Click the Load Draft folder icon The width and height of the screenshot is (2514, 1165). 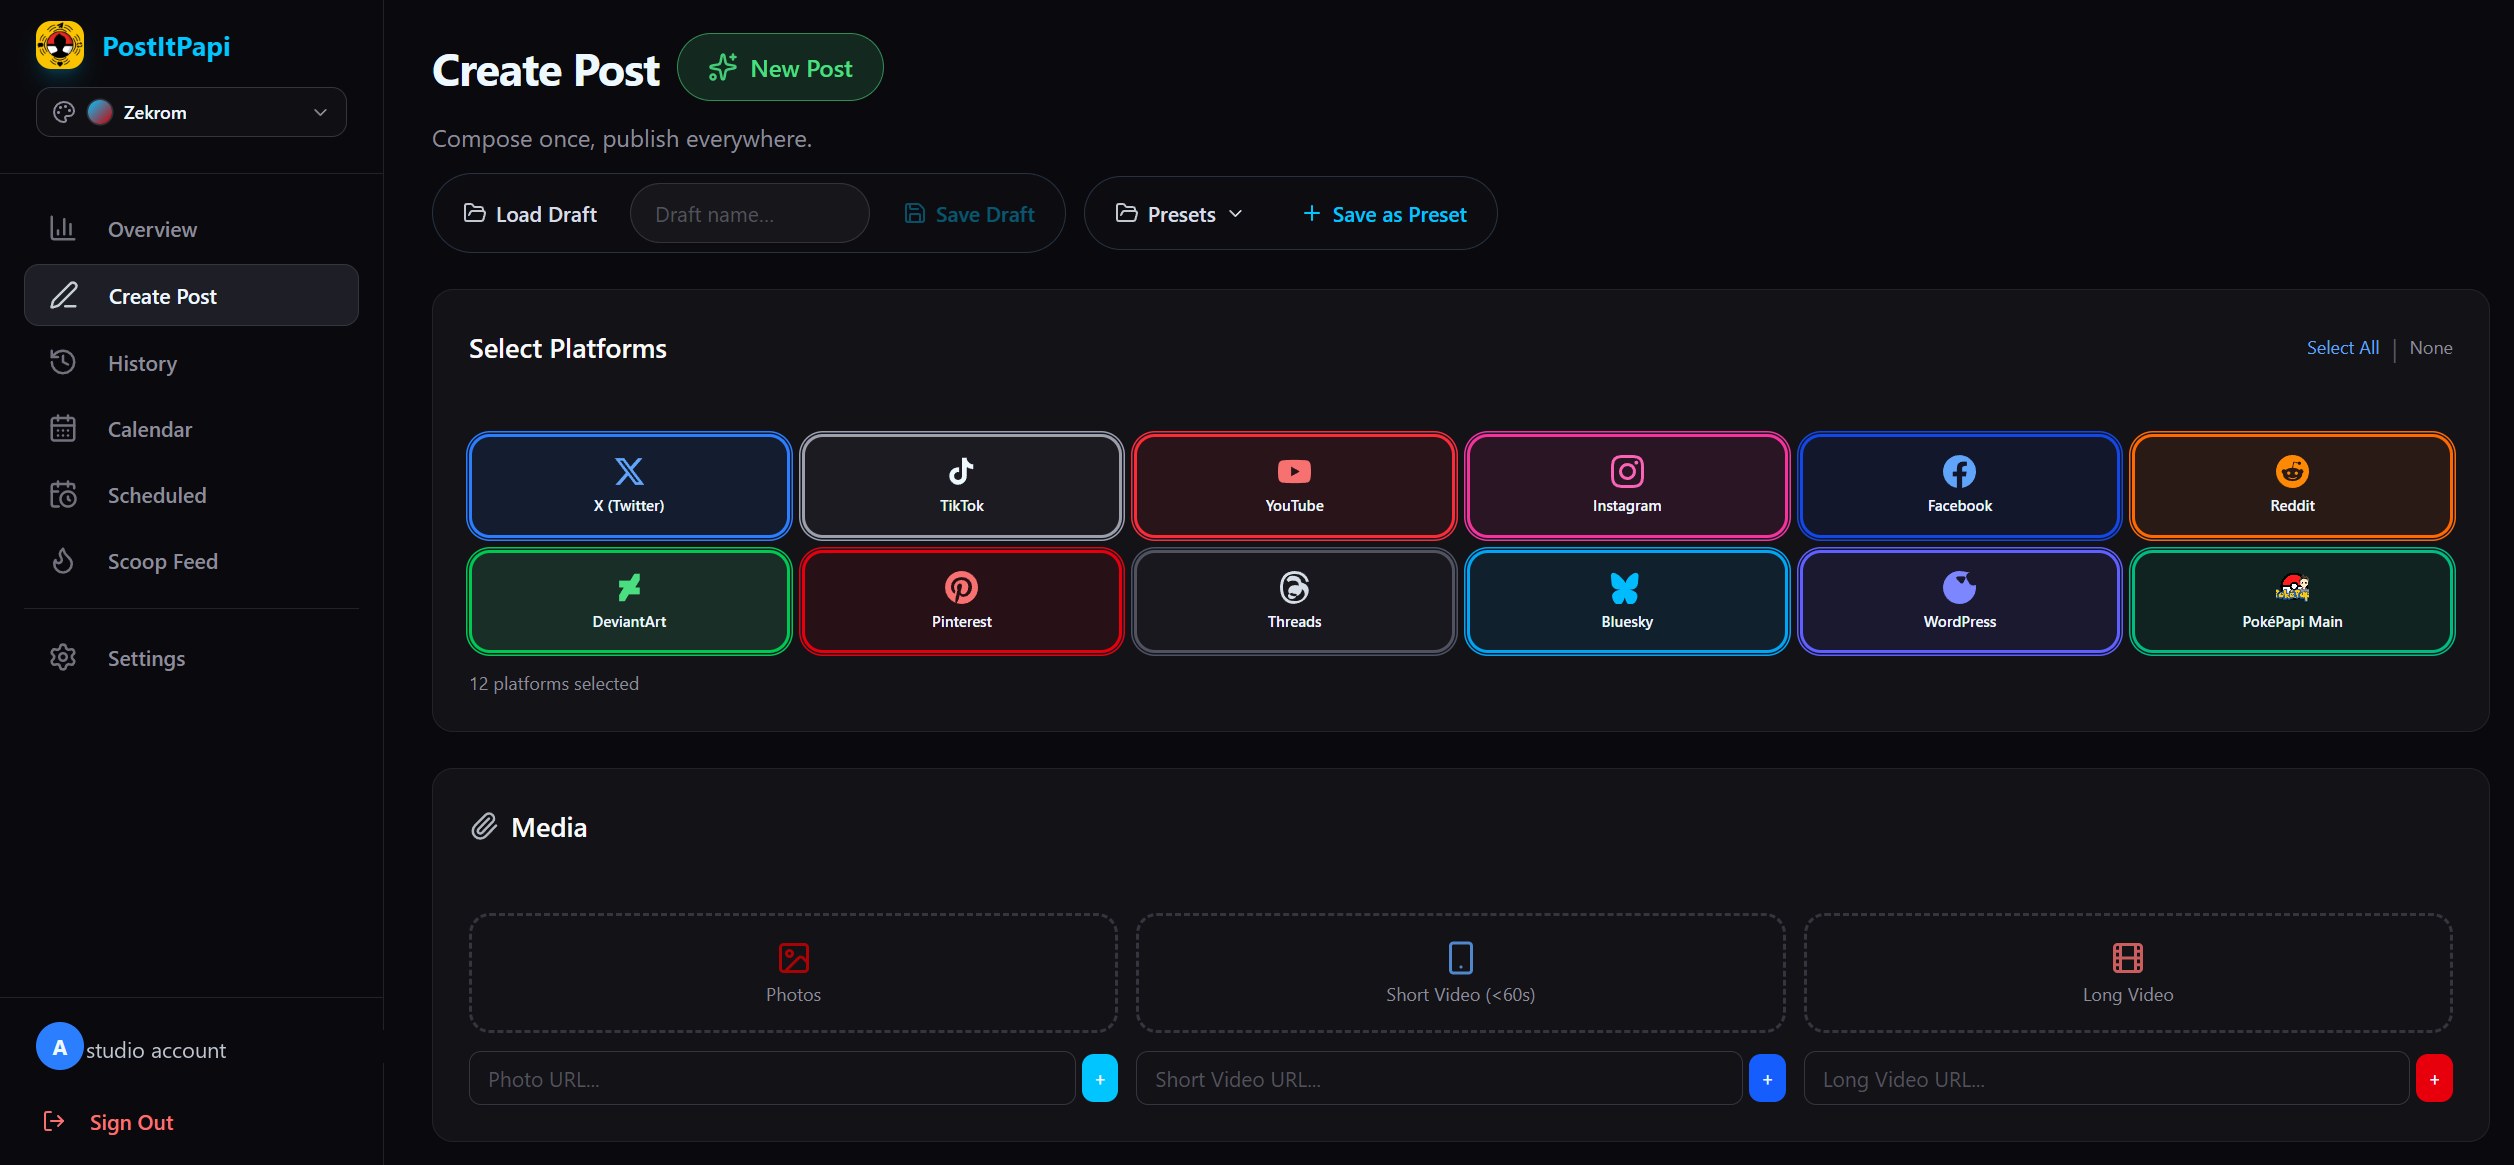(x=475, y=213)
